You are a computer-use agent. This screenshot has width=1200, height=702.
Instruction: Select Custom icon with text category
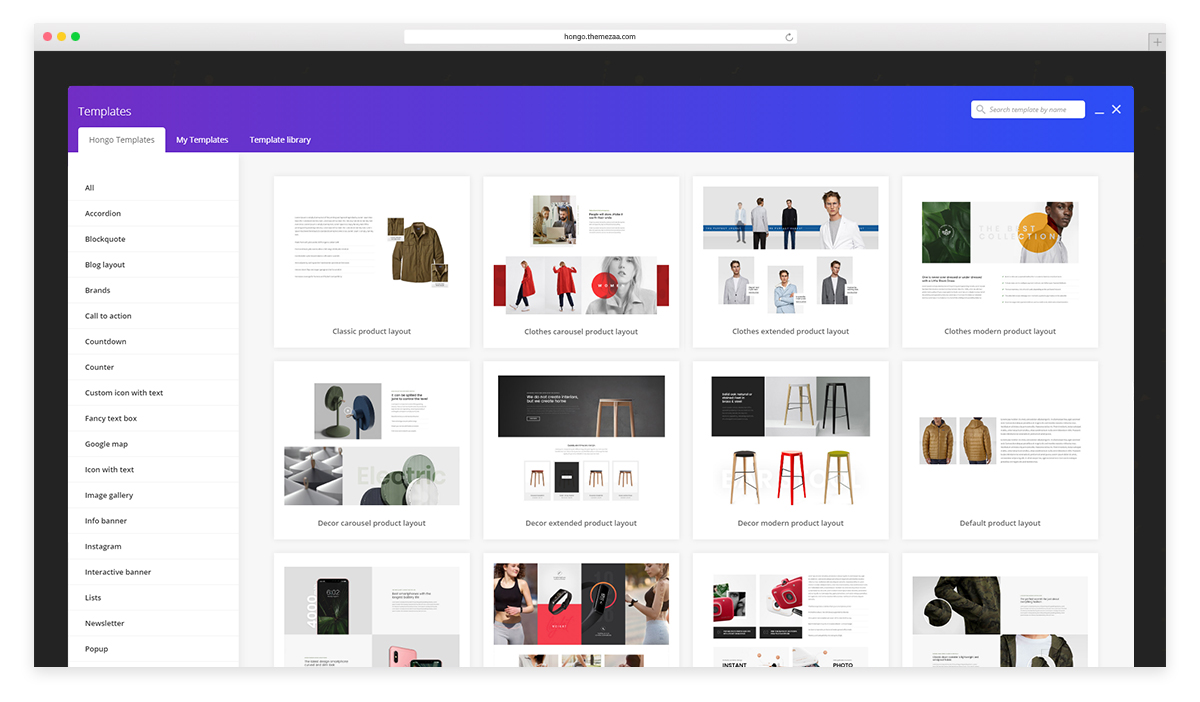tap(153, 393)
